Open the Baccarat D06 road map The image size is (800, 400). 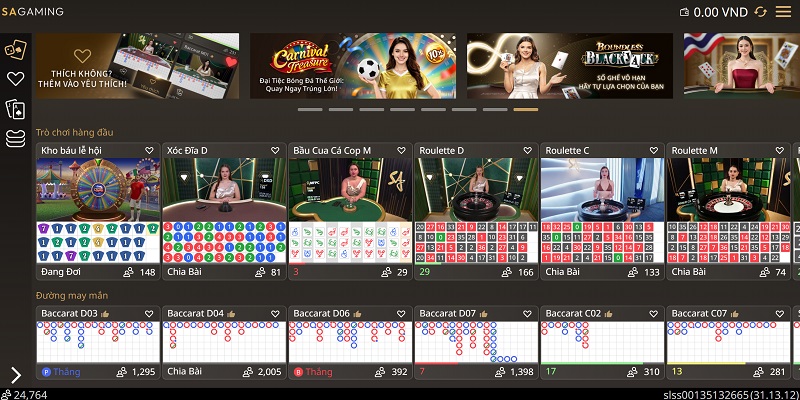click(x=350, y=342)
